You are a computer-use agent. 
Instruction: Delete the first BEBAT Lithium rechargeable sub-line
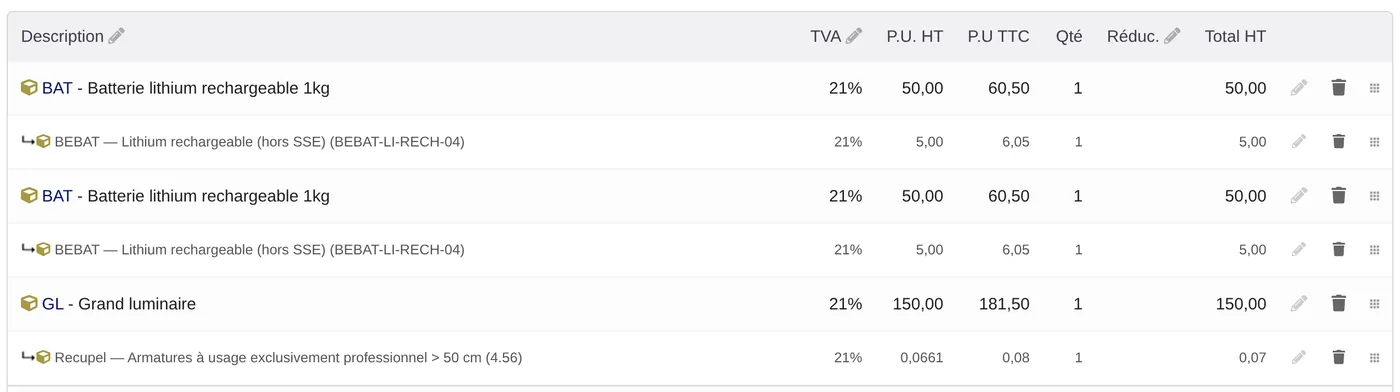point(1339,141)
